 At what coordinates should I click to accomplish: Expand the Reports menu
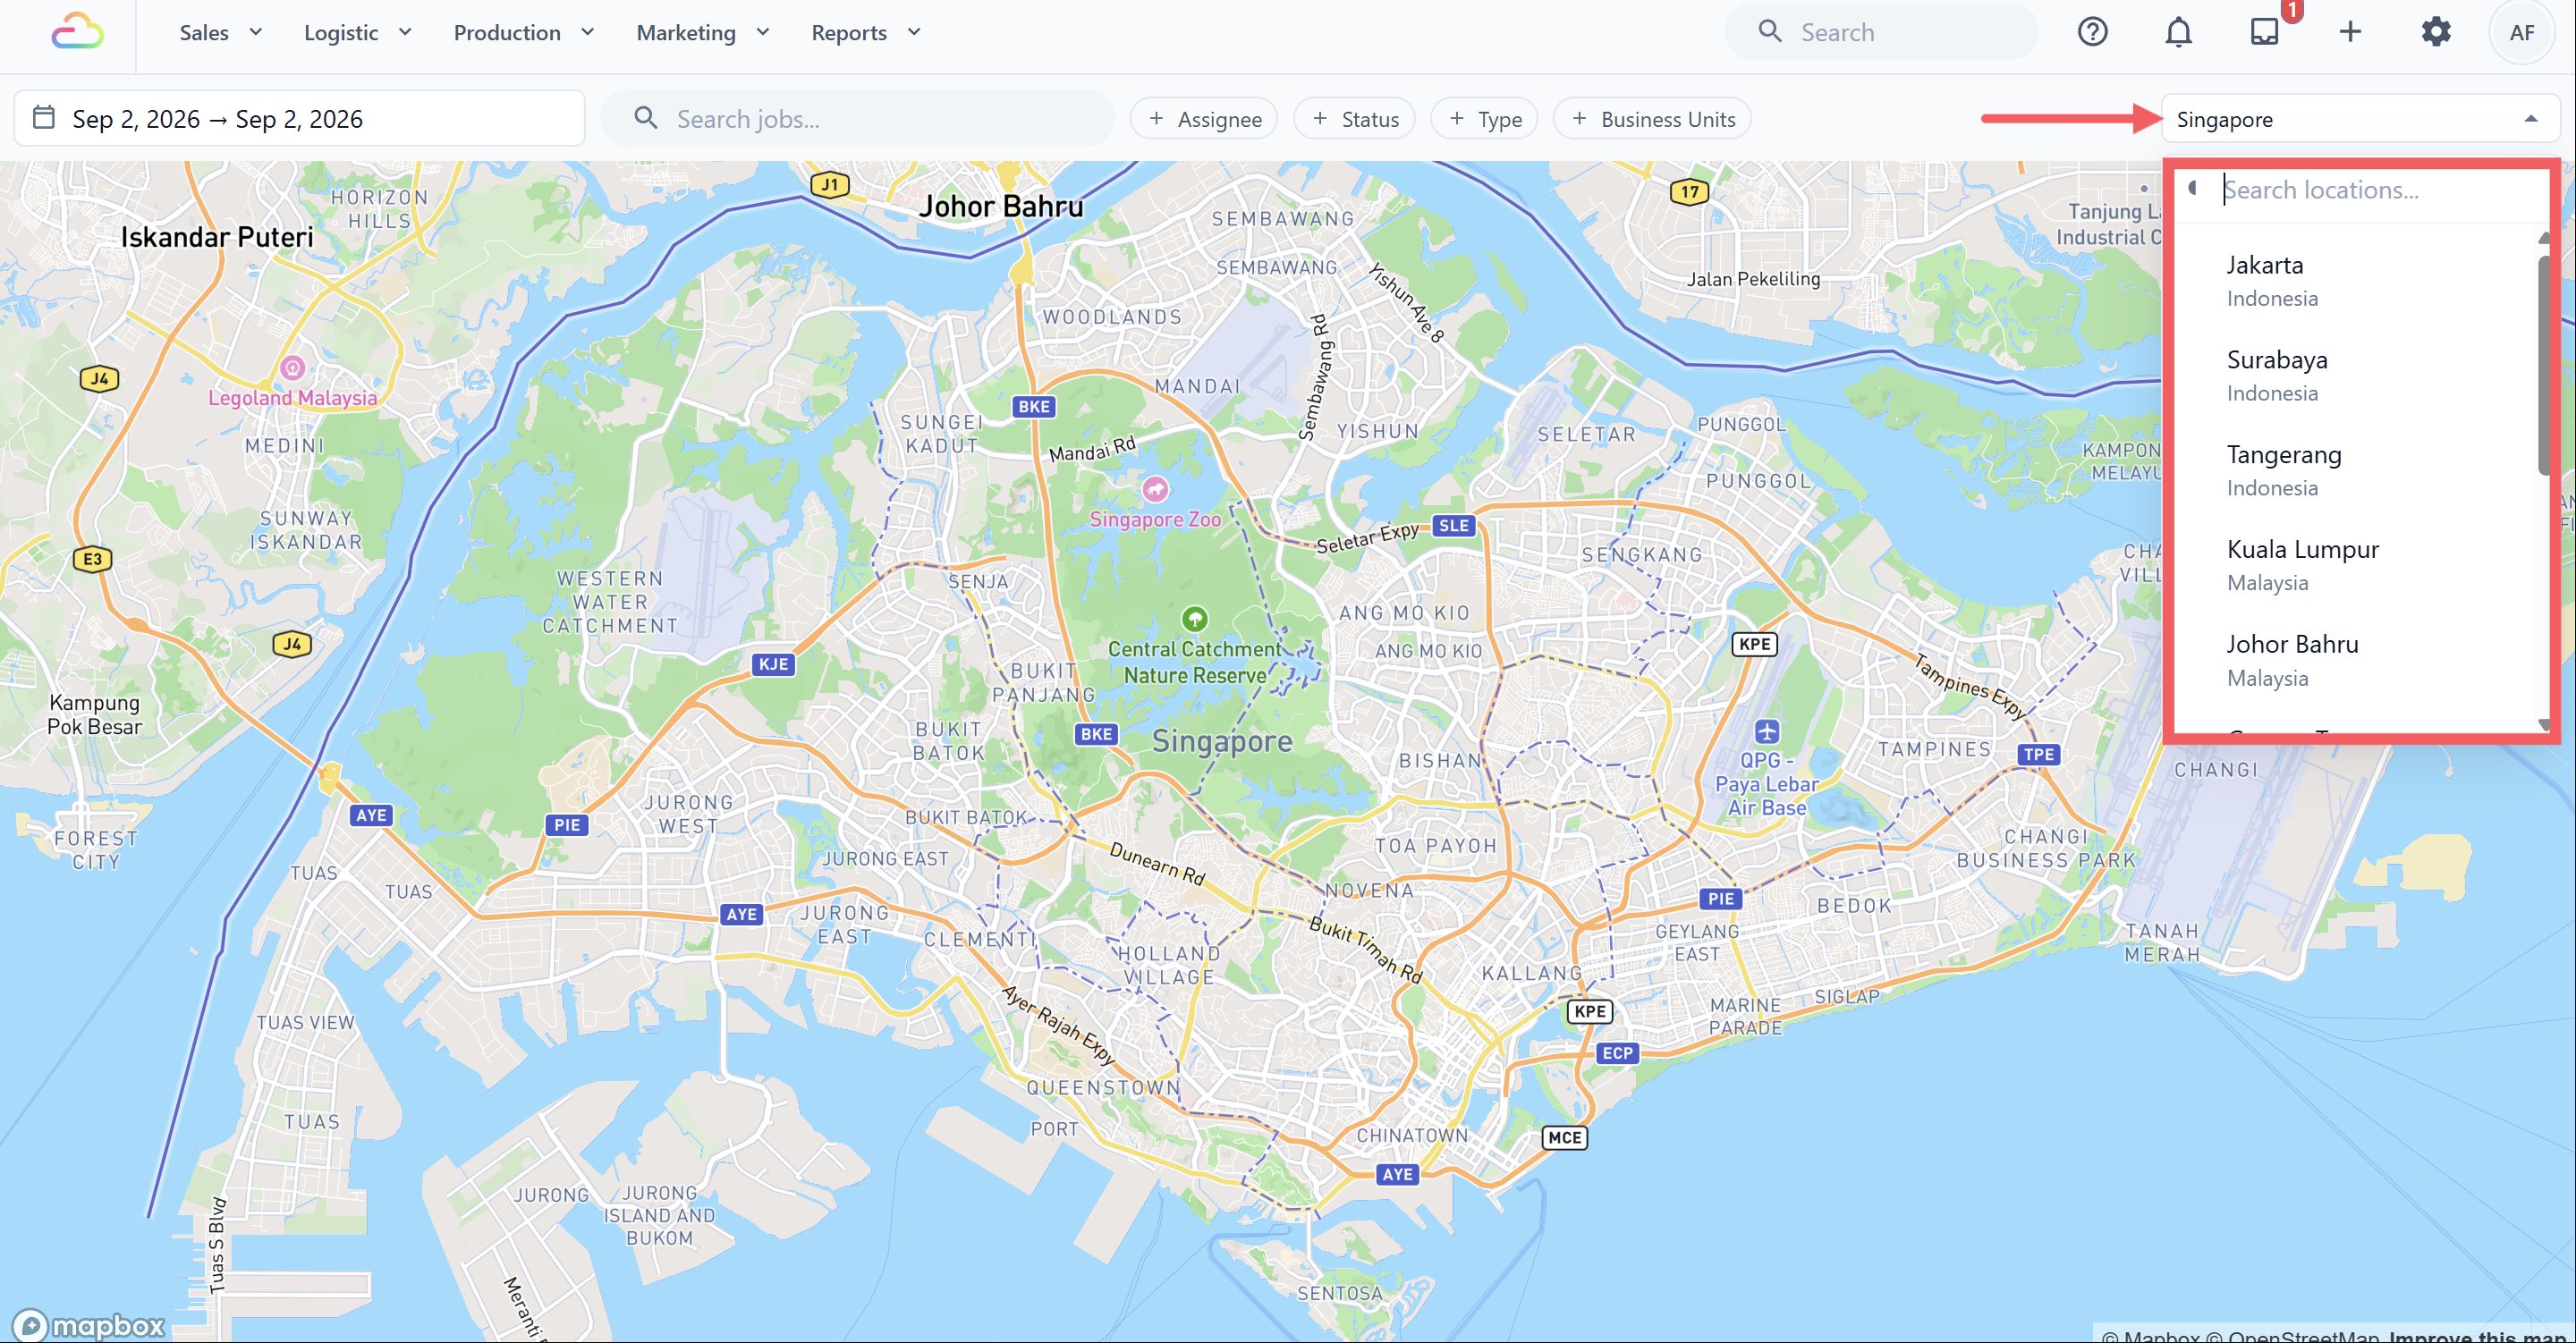[865, 32]
